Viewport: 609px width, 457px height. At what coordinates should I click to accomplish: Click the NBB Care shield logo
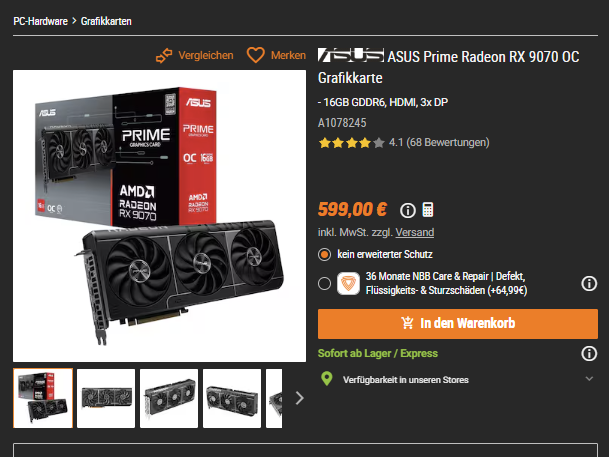[x=348, y=283]
